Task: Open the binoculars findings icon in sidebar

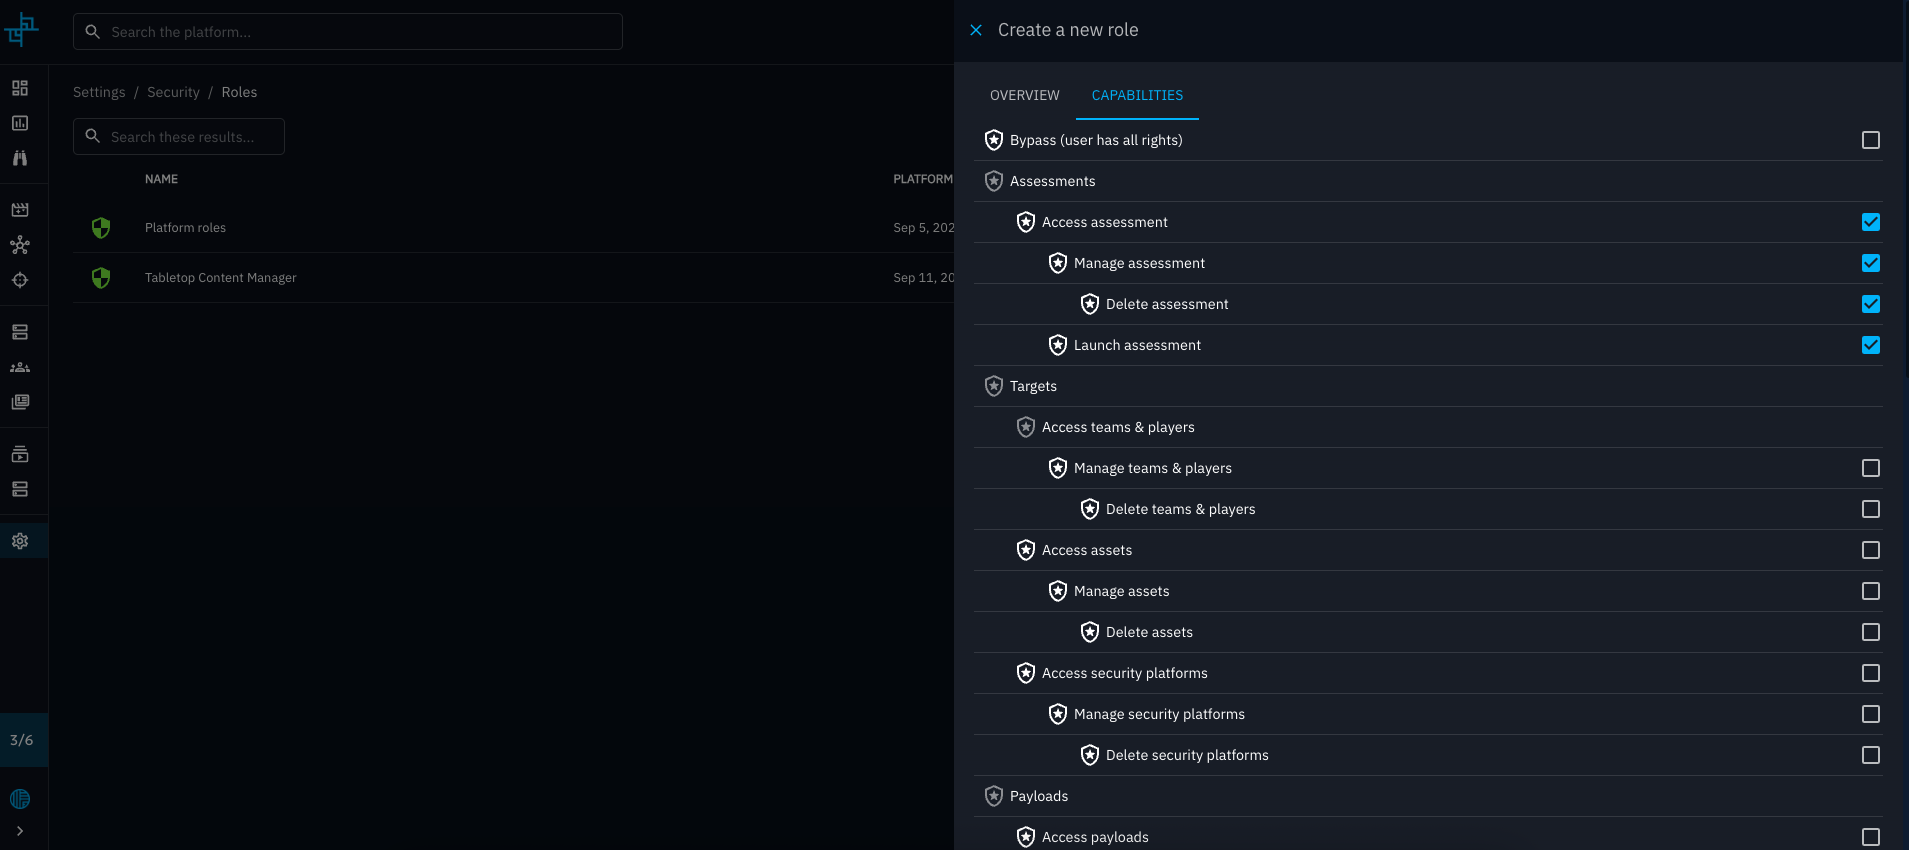Action: tap(20, 158)
